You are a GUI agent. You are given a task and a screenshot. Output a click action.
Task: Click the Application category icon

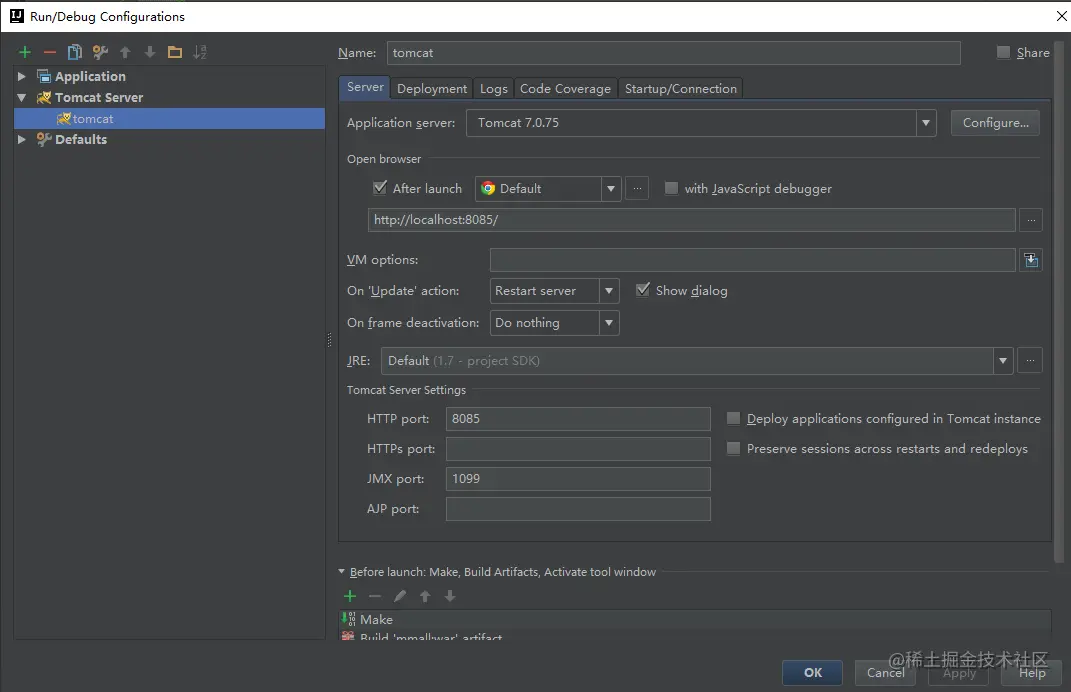(44, 77)
